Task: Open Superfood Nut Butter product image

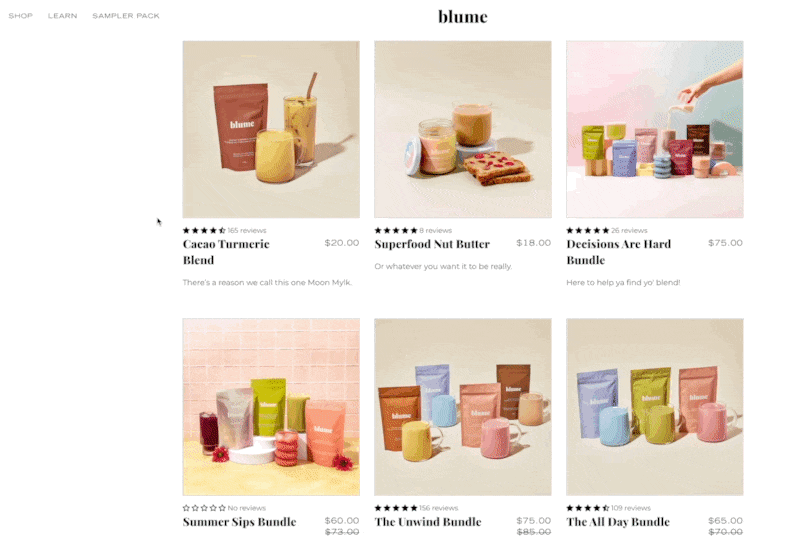Action: [x=463, y=130]
